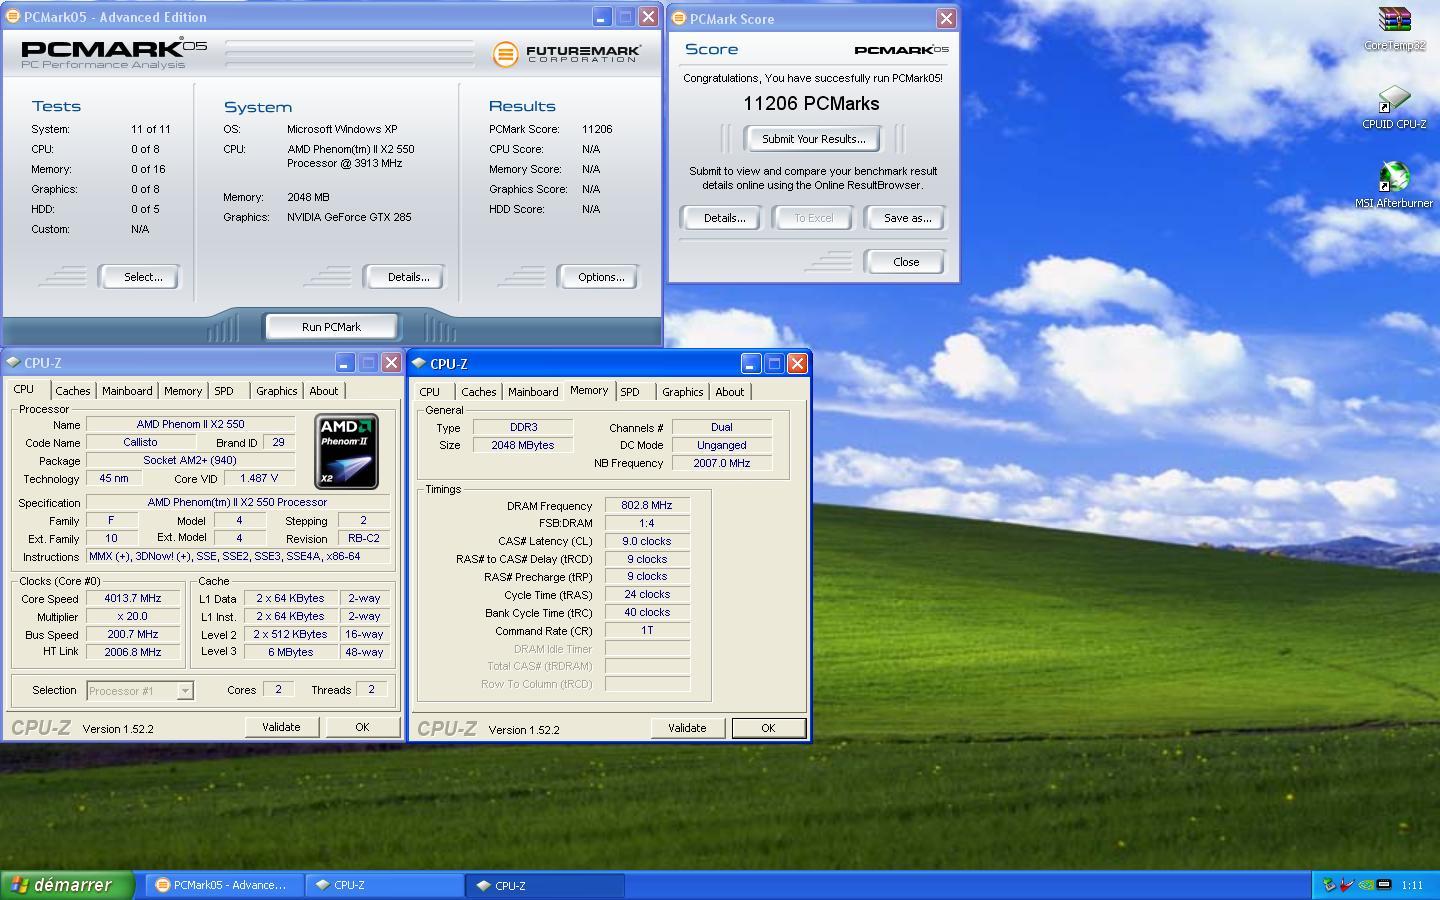Click Details... button under System
Image resolution: width=1440 pixels, height=900 pixels.
(405, 277)
